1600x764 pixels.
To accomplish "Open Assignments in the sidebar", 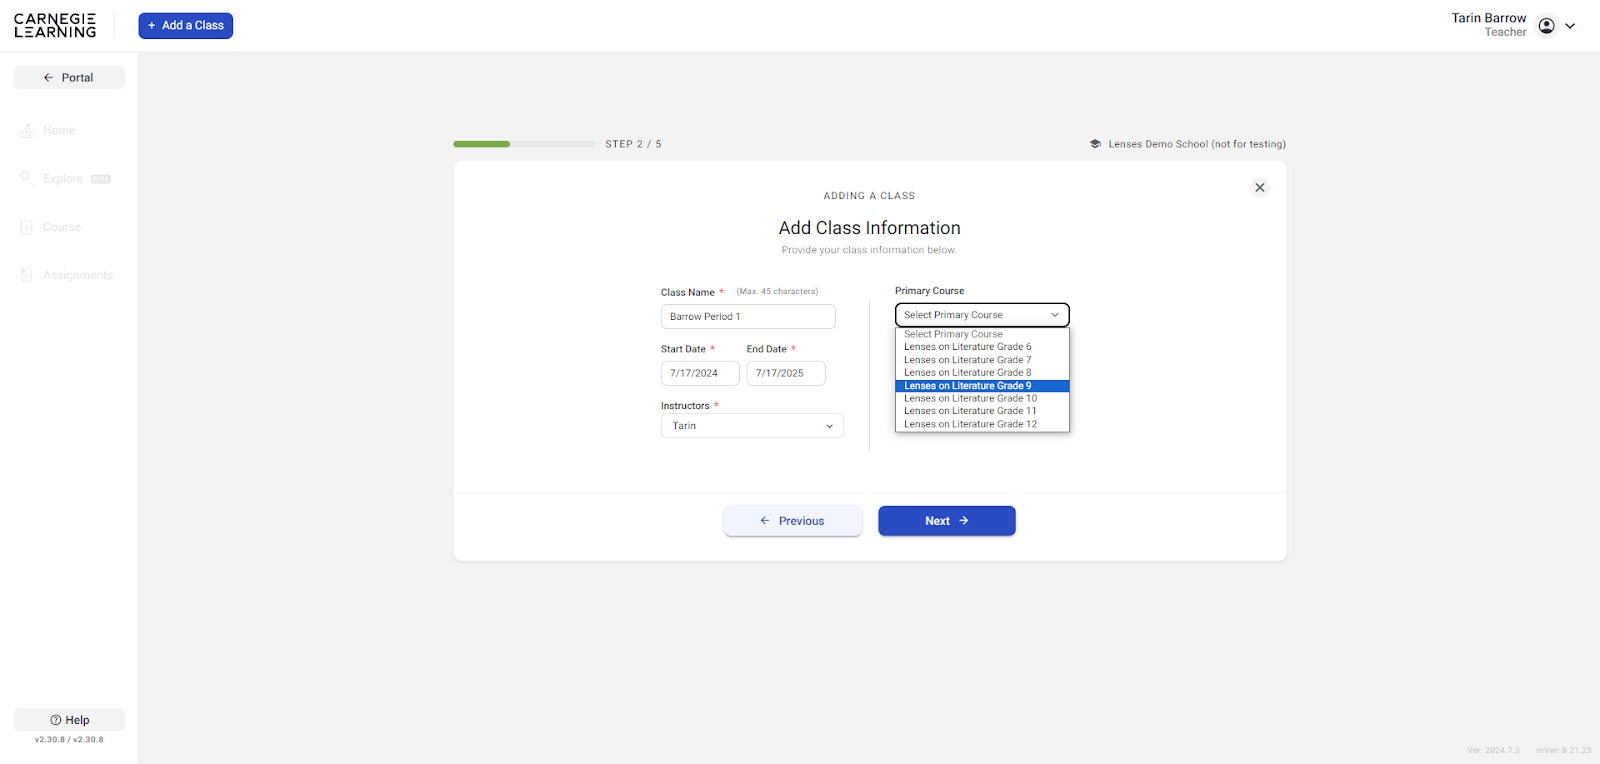I will point(78,275).
